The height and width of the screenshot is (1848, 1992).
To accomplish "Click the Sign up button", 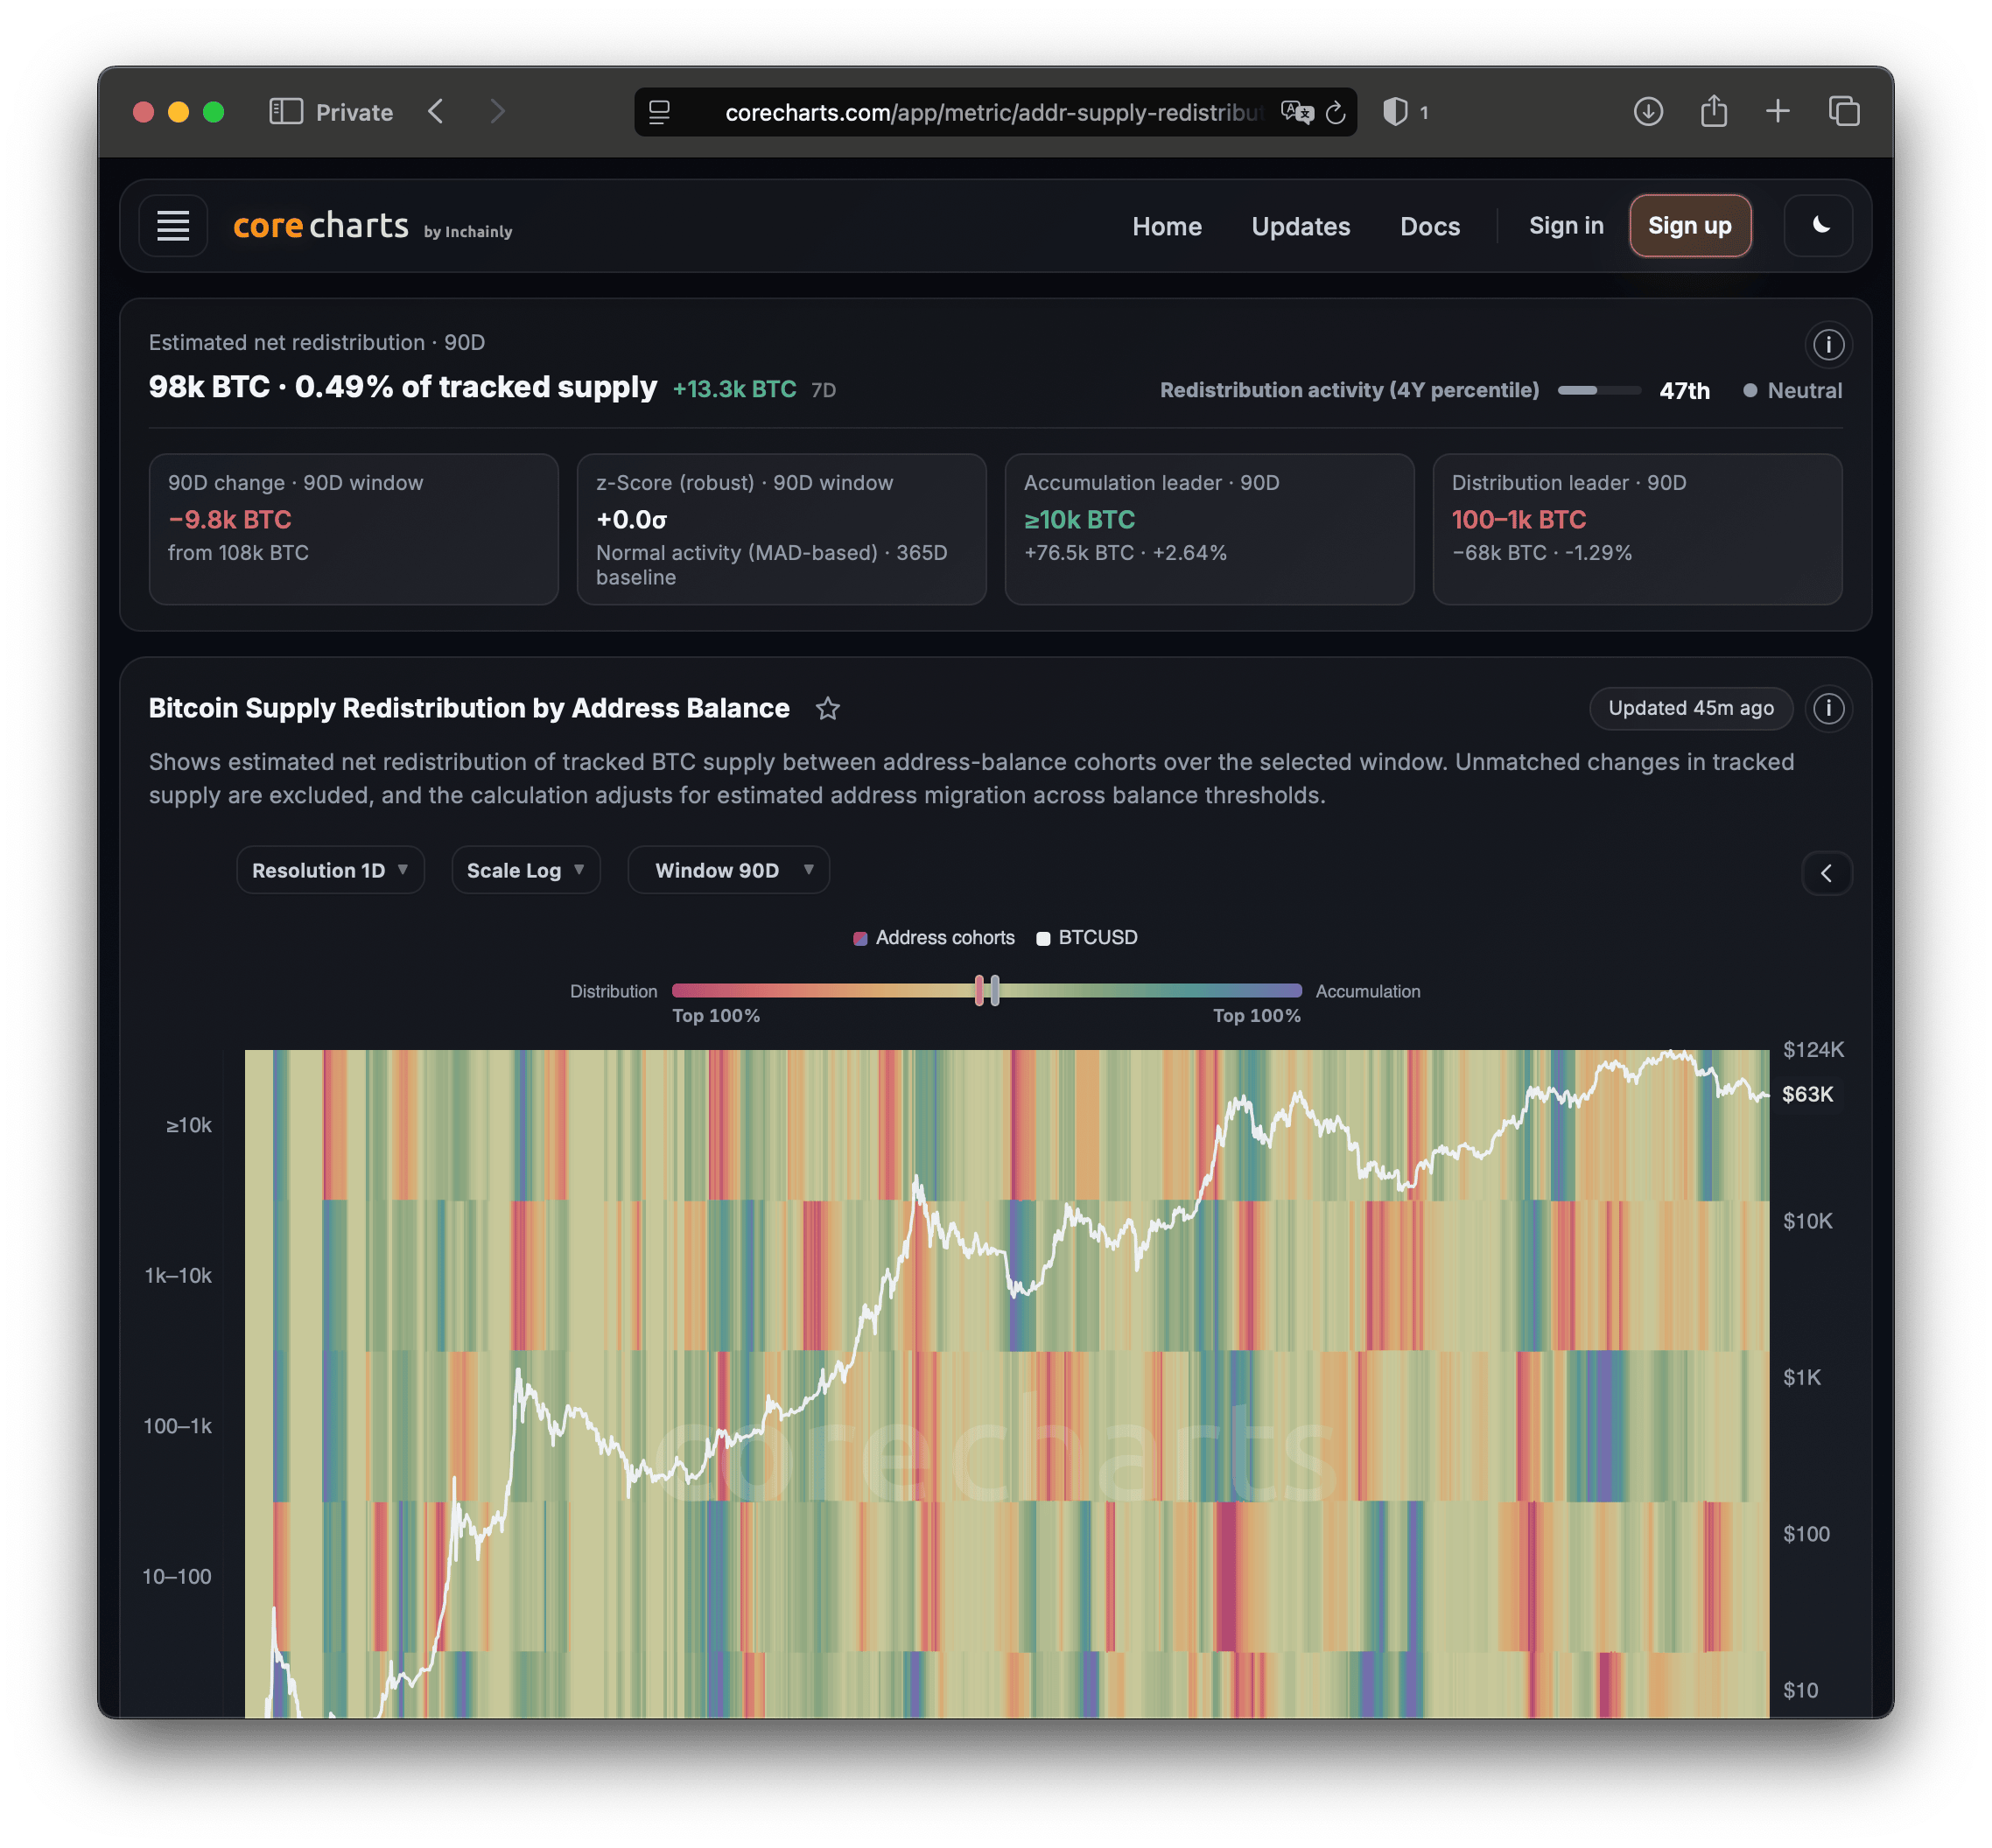I will click(1689, 226).
